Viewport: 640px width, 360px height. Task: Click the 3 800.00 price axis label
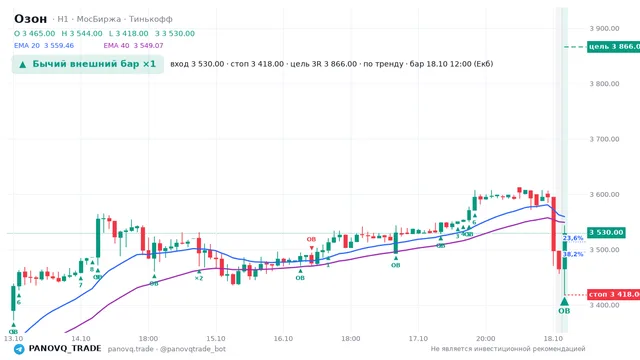pyautogui.click(x=604, y=84)
